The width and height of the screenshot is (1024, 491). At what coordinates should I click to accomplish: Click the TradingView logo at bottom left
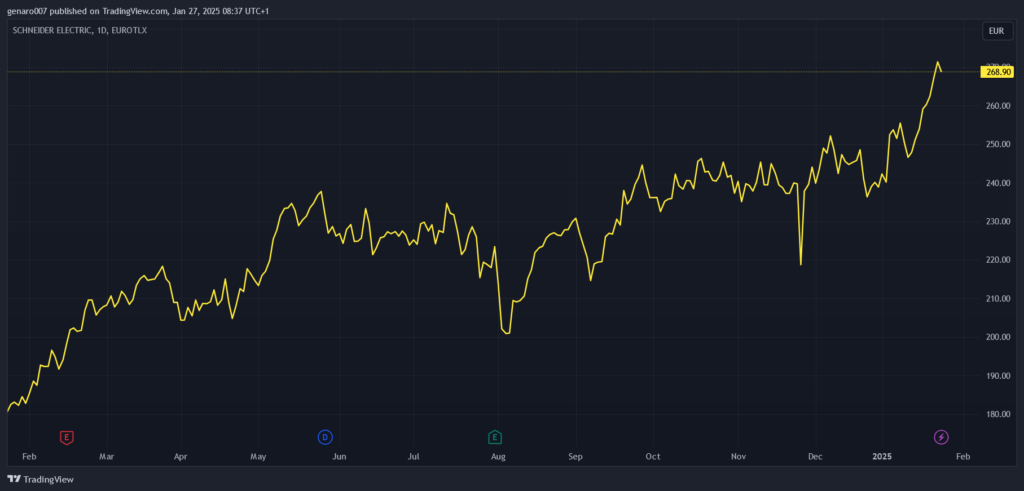(x=41, y=479)
